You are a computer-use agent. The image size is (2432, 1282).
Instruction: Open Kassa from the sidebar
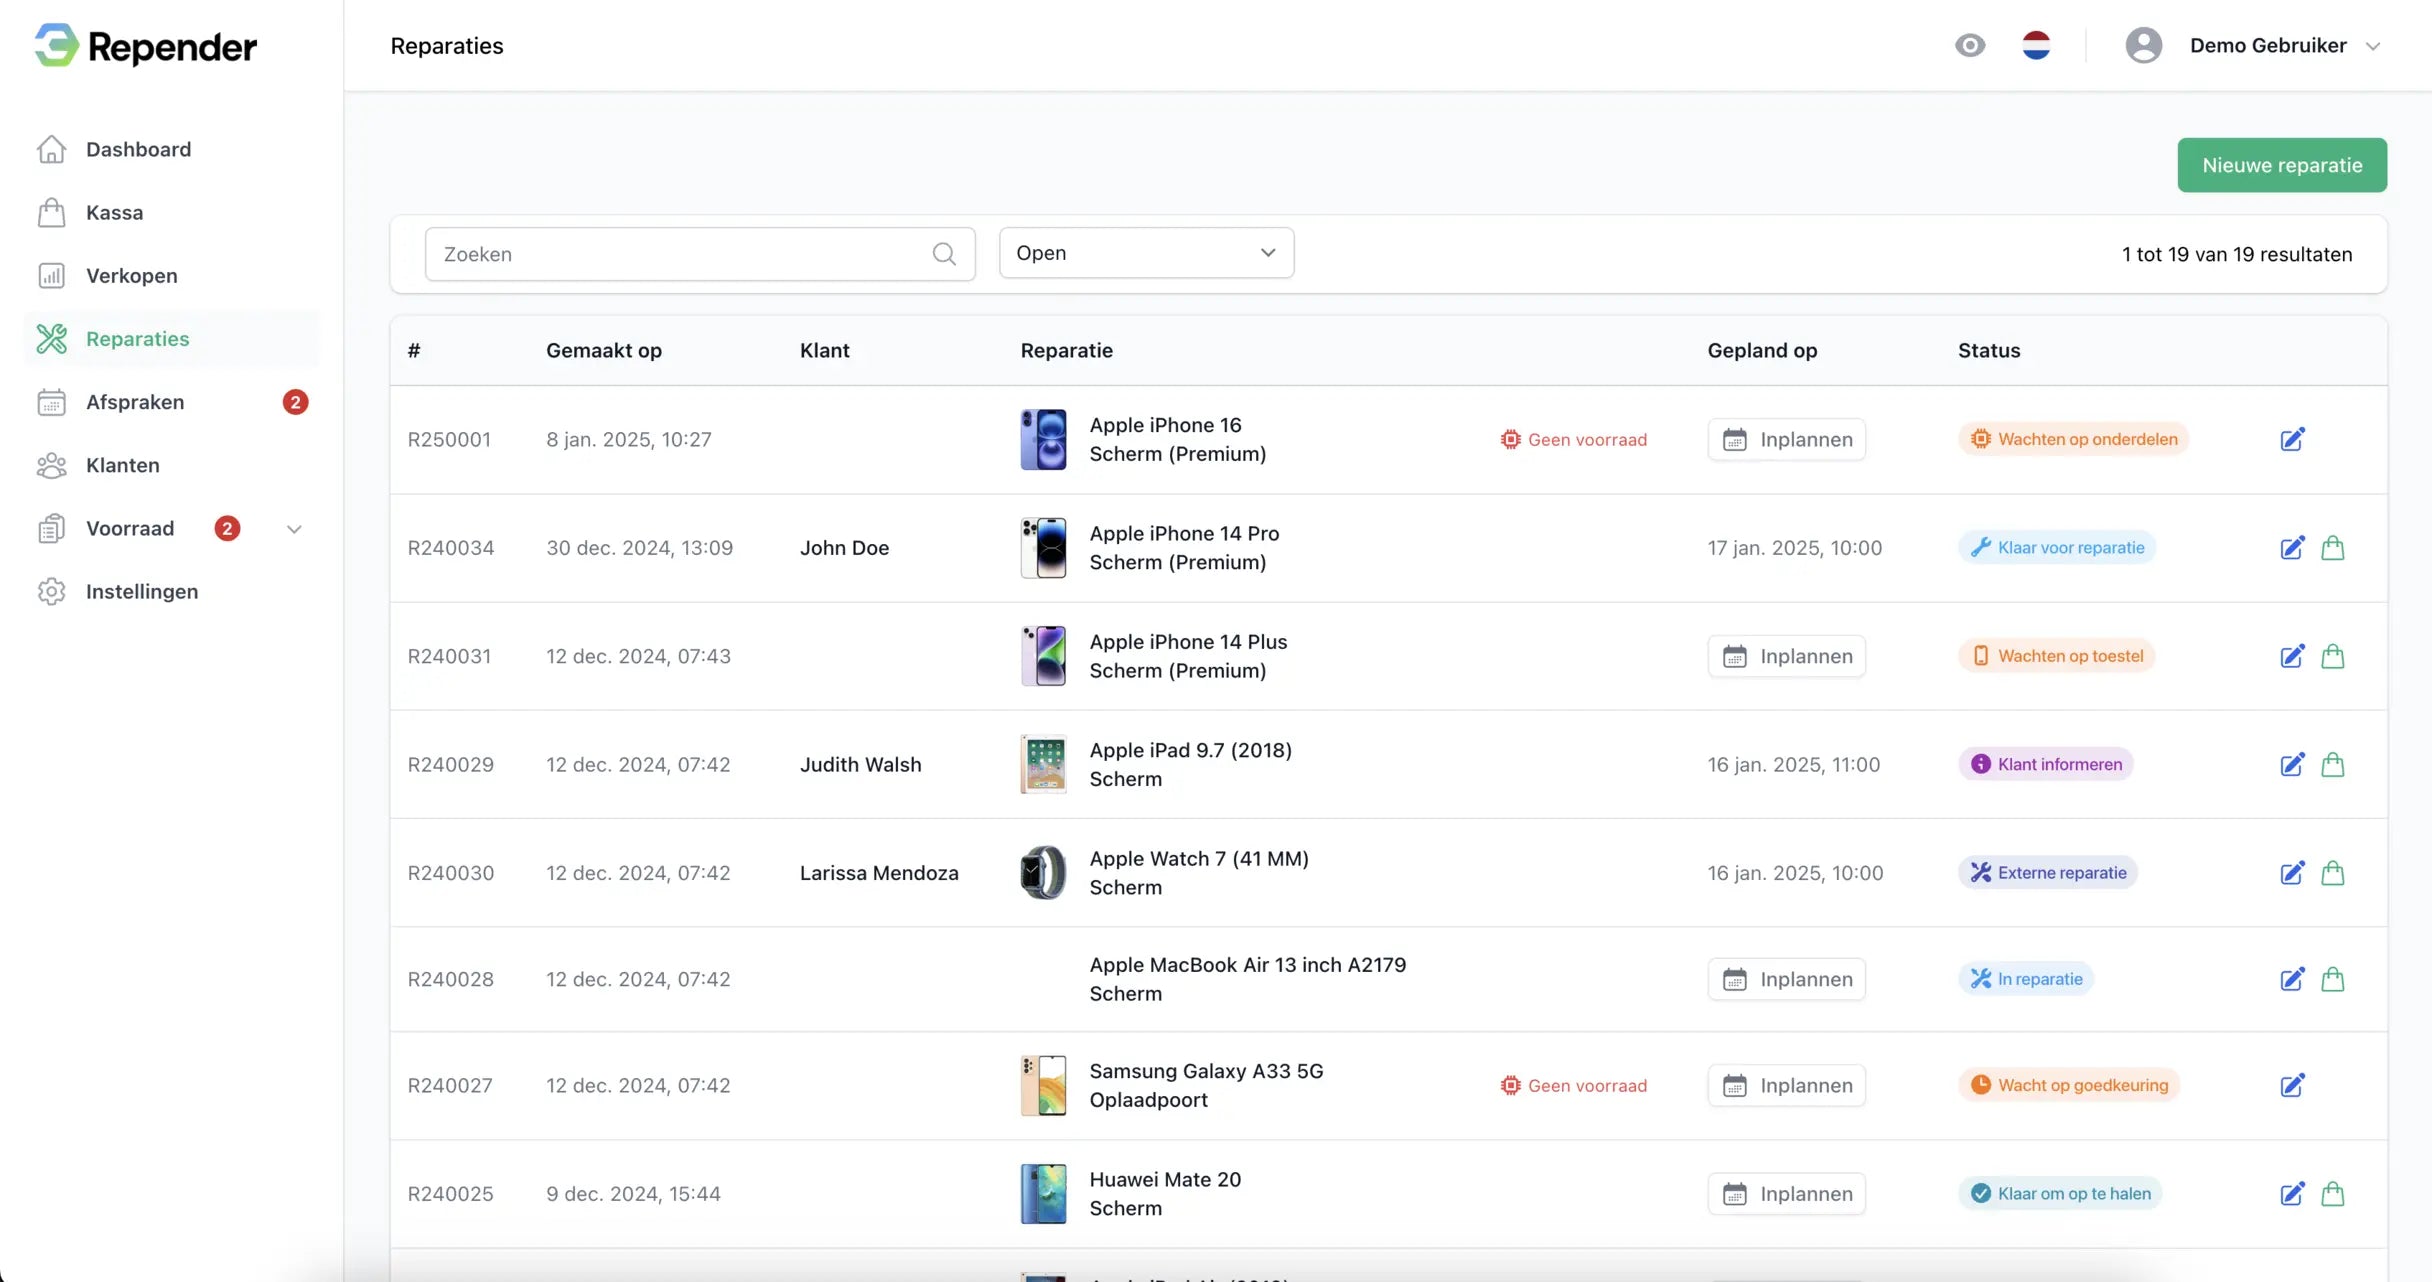click(x=114, y=213)
